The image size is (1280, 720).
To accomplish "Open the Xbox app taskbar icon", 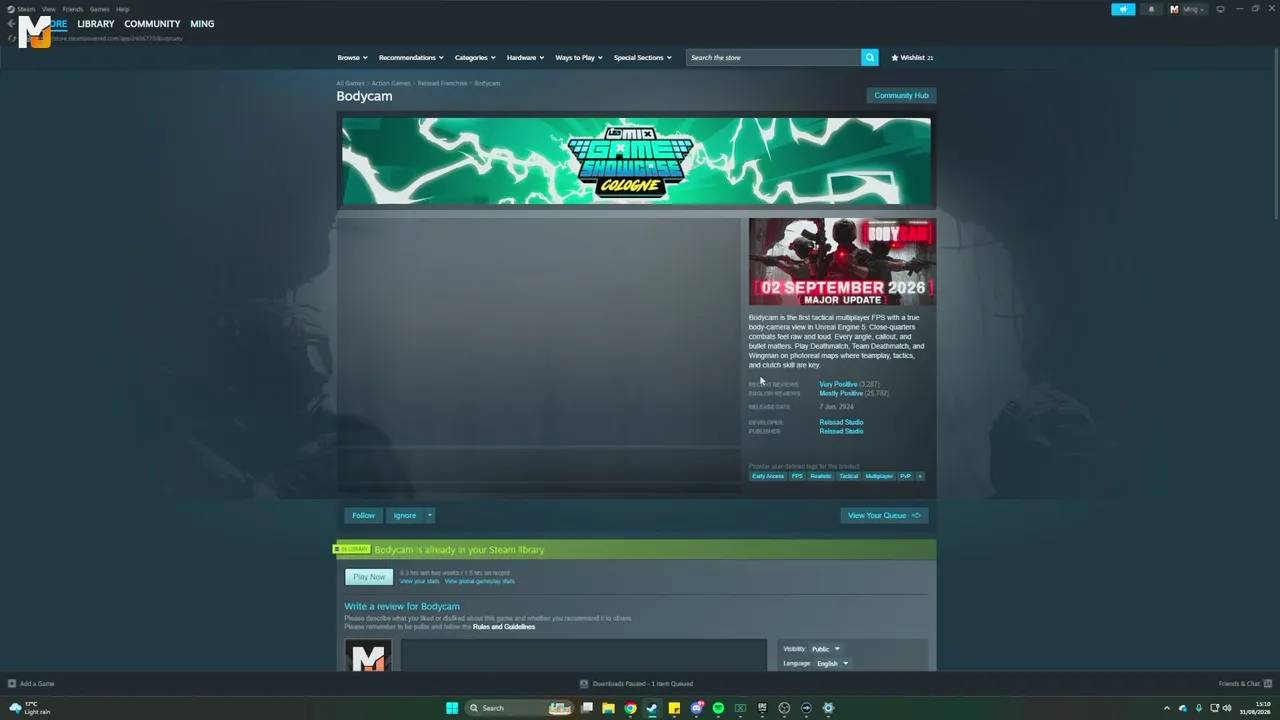I will click(x=740, y=708).
